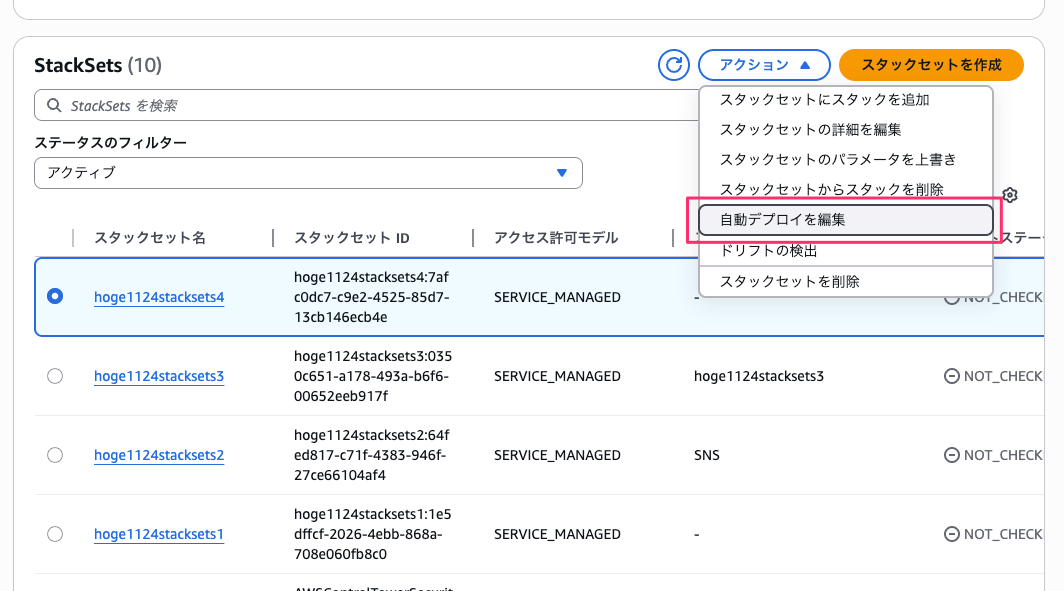Collapse the アクション dropdown menu

(764, 65)
